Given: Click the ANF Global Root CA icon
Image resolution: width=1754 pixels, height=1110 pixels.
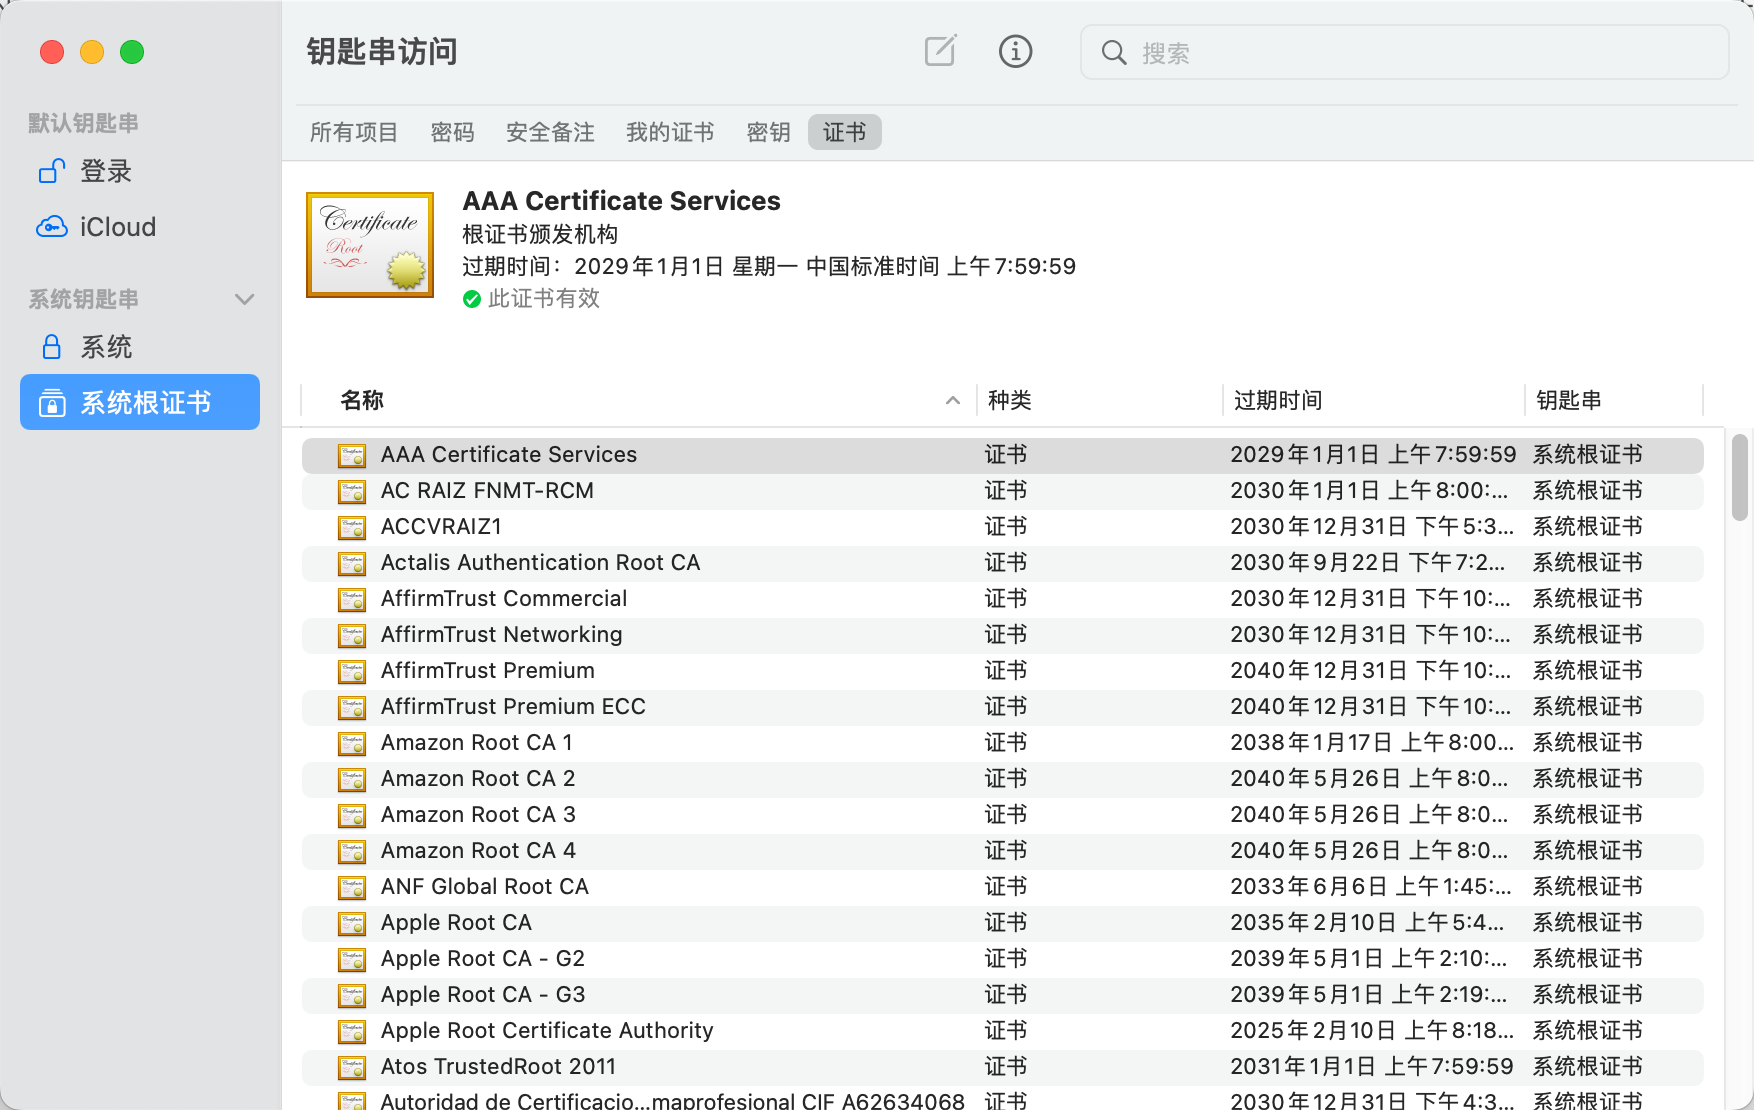Looking at the screenshot, I should point(352,887).
